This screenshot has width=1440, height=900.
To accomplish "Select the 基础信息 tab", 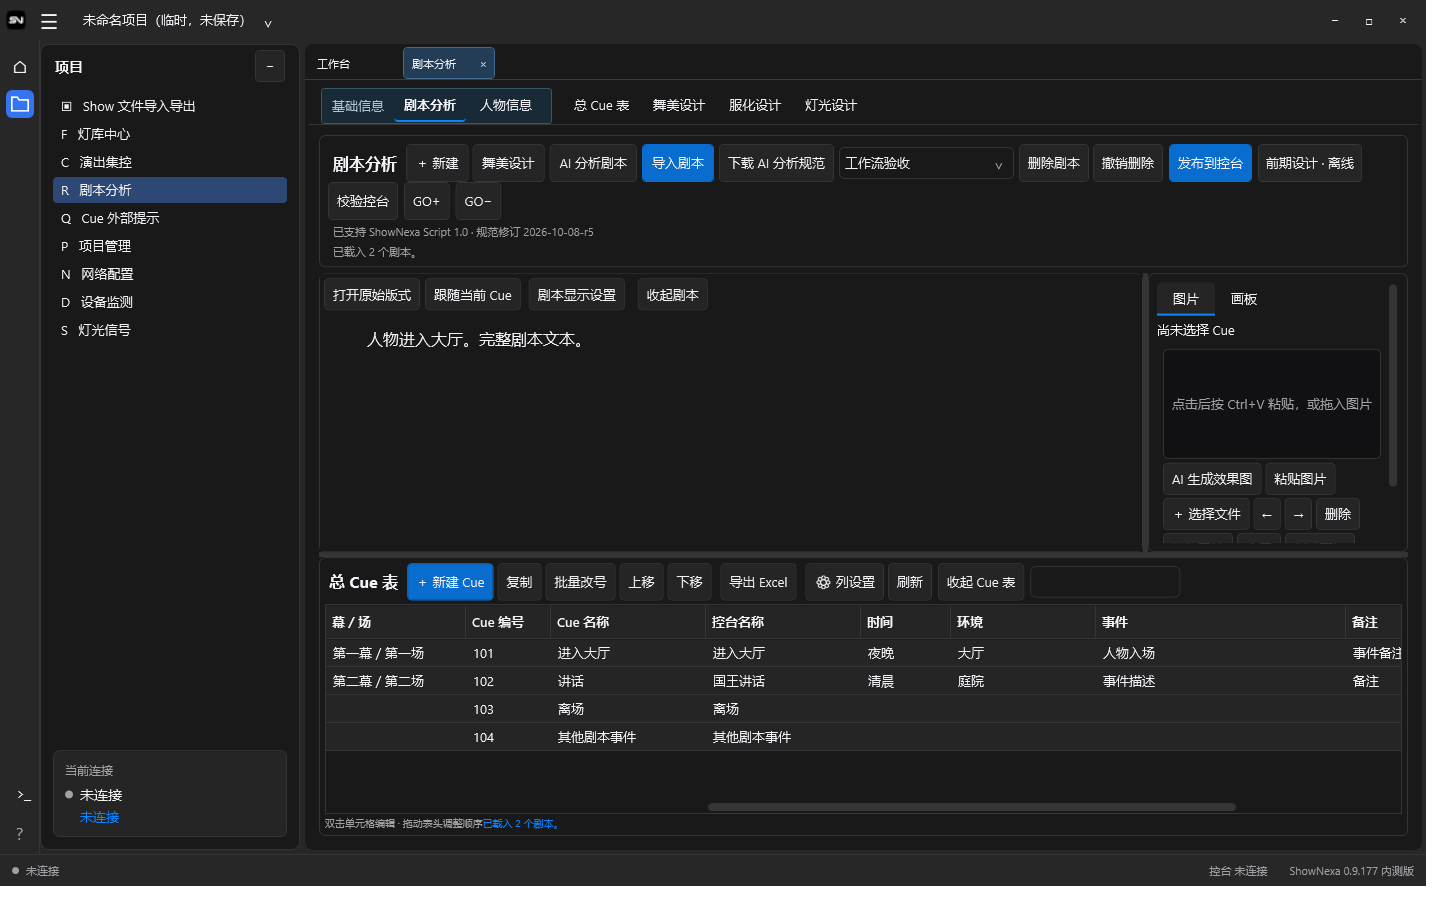I will [358, 106].
